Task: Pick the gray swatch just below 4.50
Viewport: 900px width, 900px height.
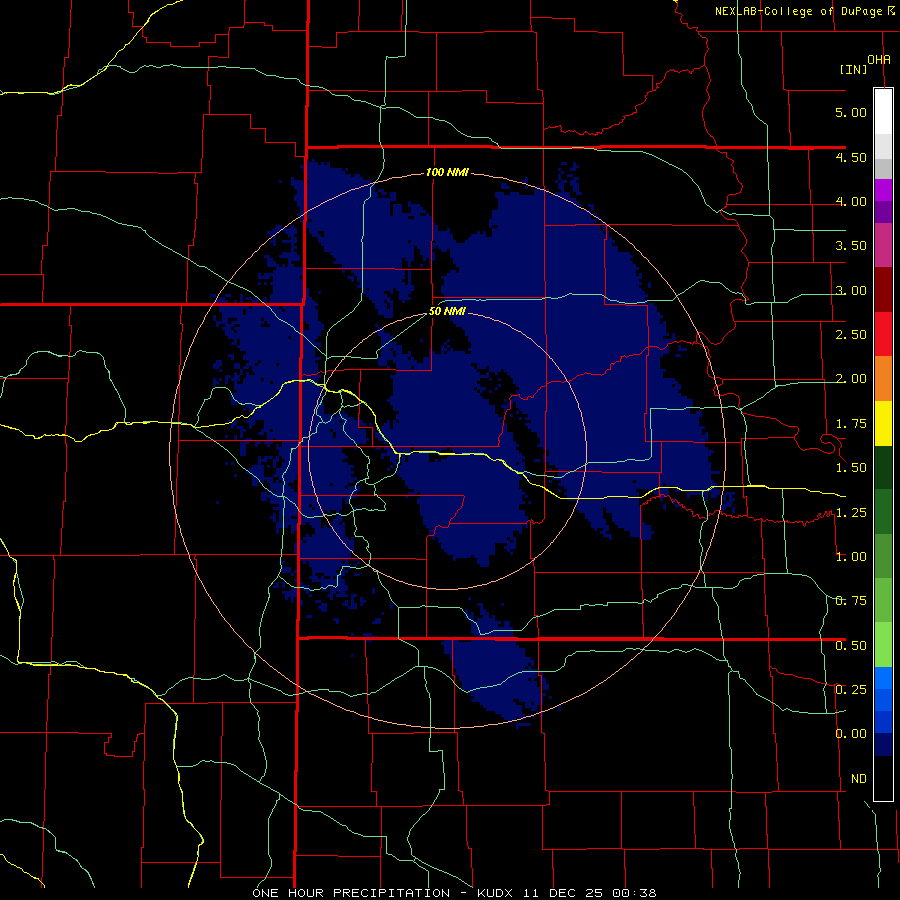Action: (883, 168)
